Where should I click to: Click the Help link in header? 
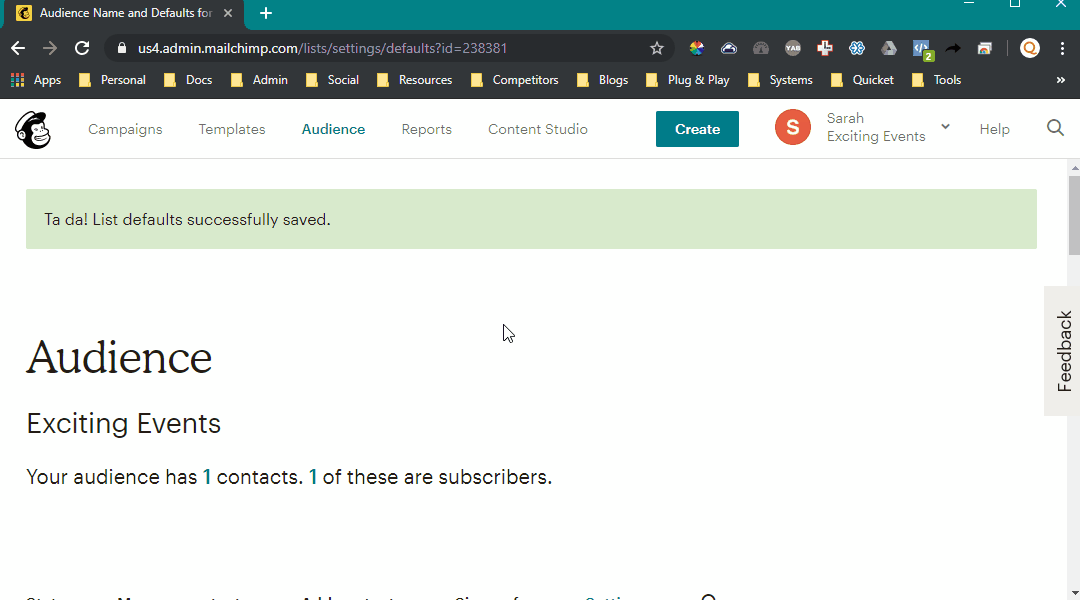995,130
